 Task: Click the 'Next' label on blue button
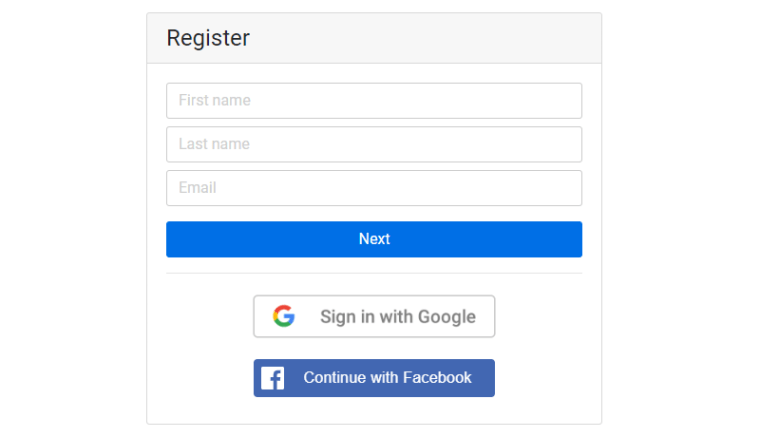point(374,239)
